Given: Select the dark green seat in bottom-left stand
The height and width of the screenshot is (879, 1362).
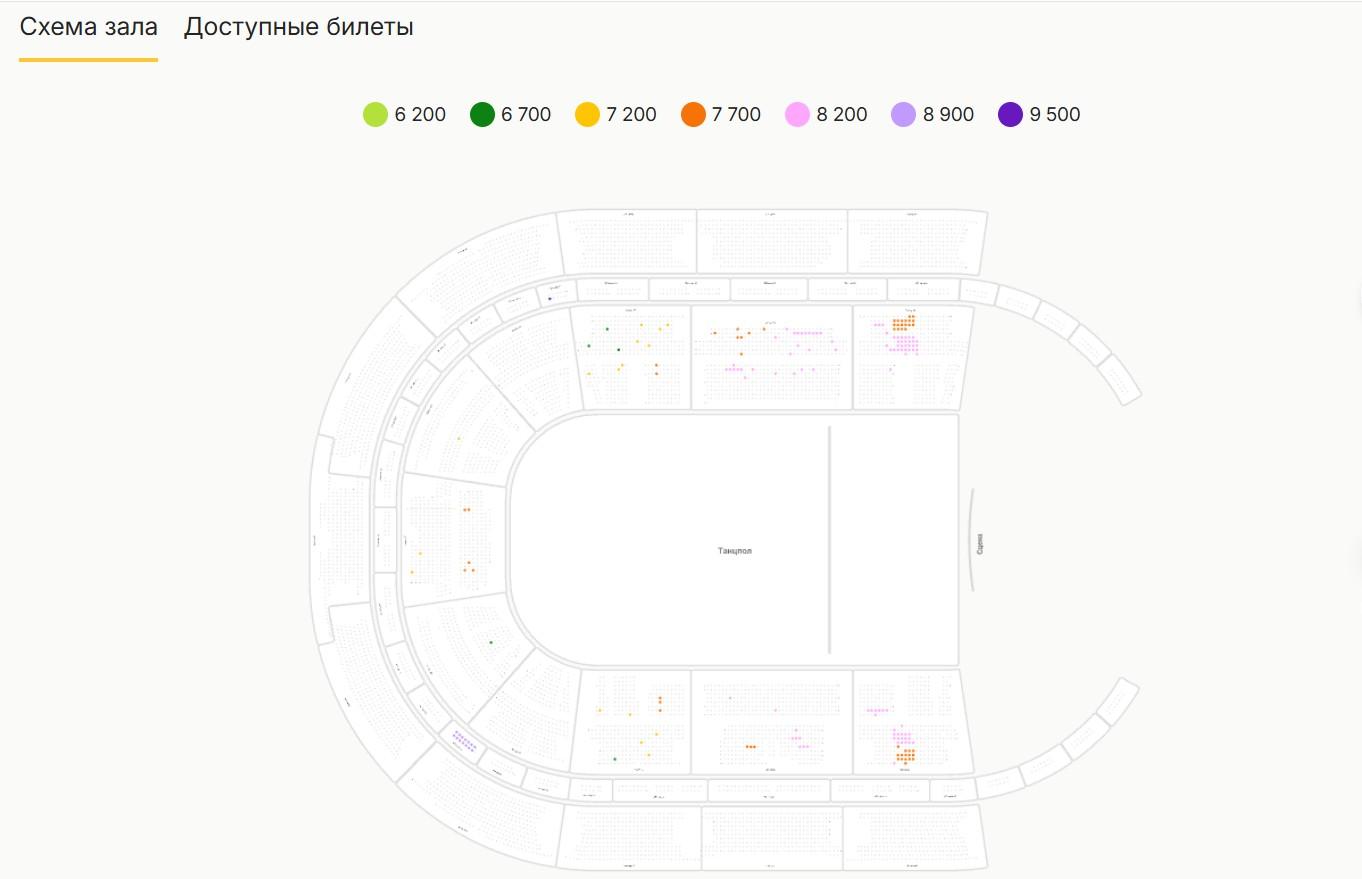Looking at the screenshot, I should (x=615, y=759).
